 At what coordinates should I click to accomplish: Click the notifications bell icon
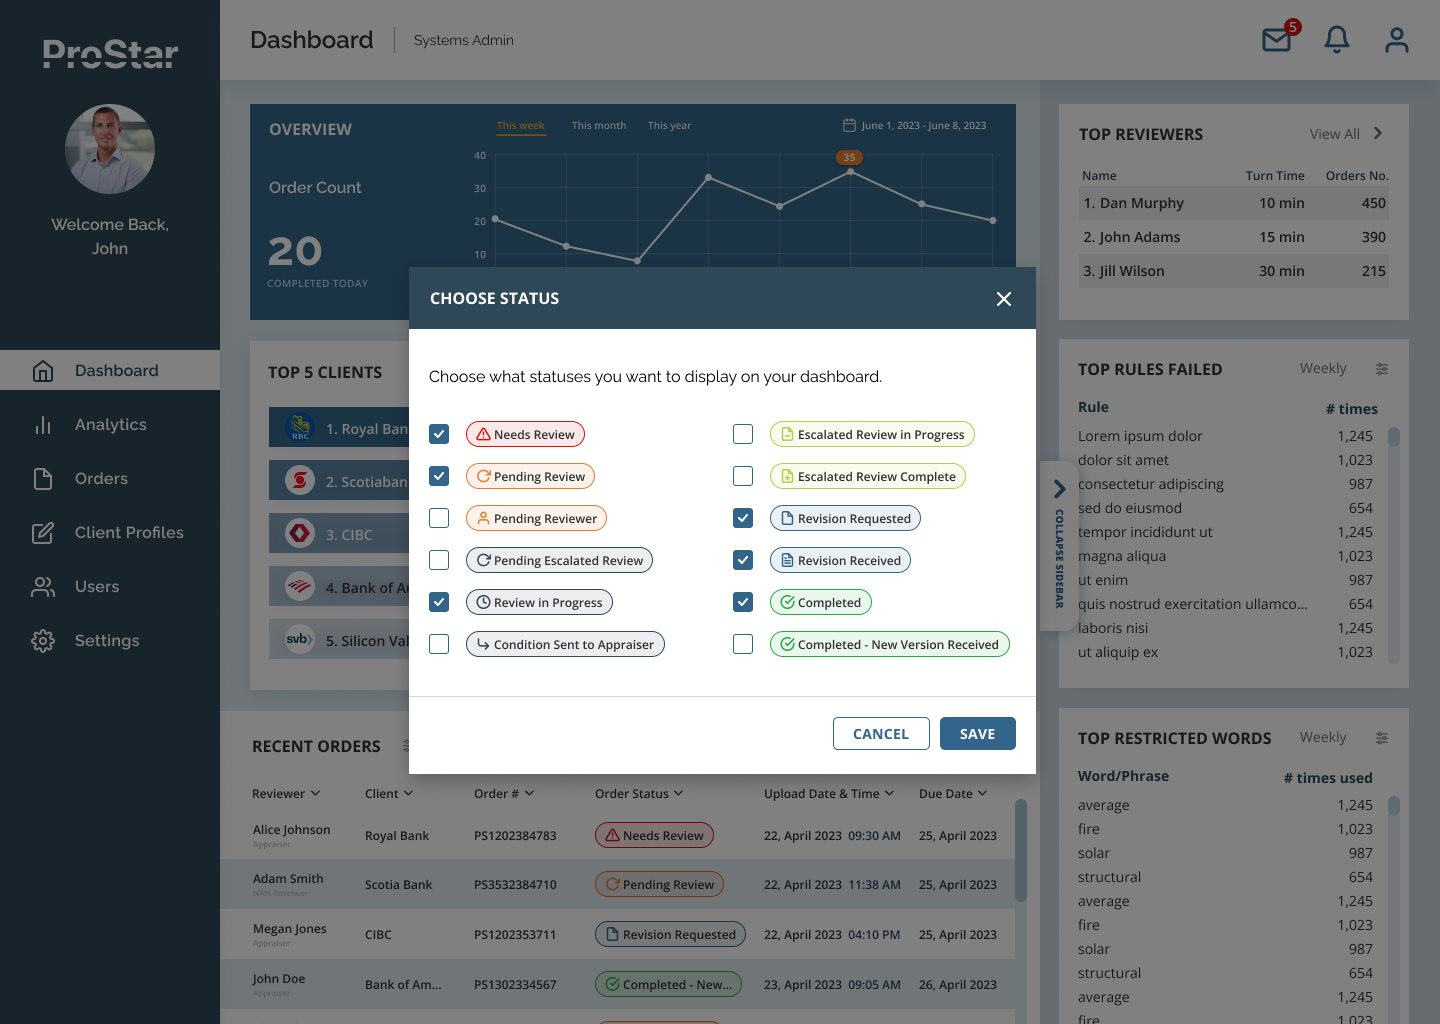click(x=1337, y=40)
